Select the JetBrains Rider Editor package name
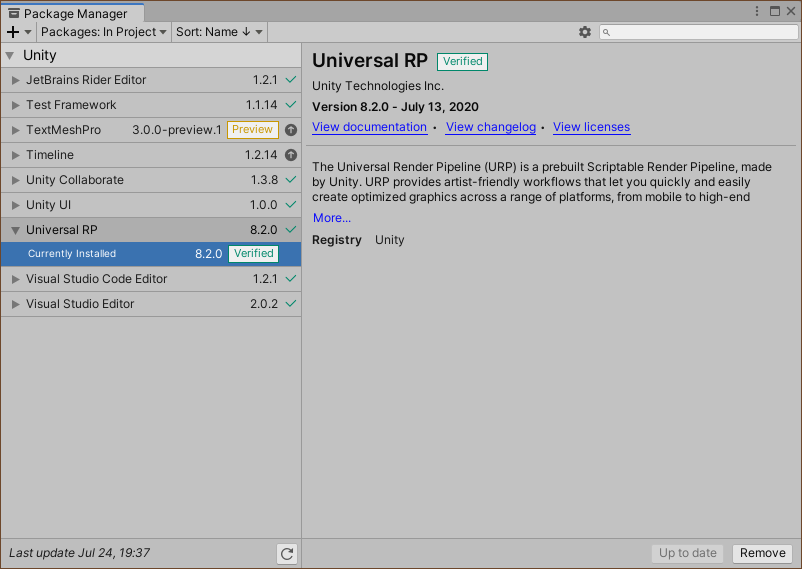The image size is (802, 569). point(86,80)
